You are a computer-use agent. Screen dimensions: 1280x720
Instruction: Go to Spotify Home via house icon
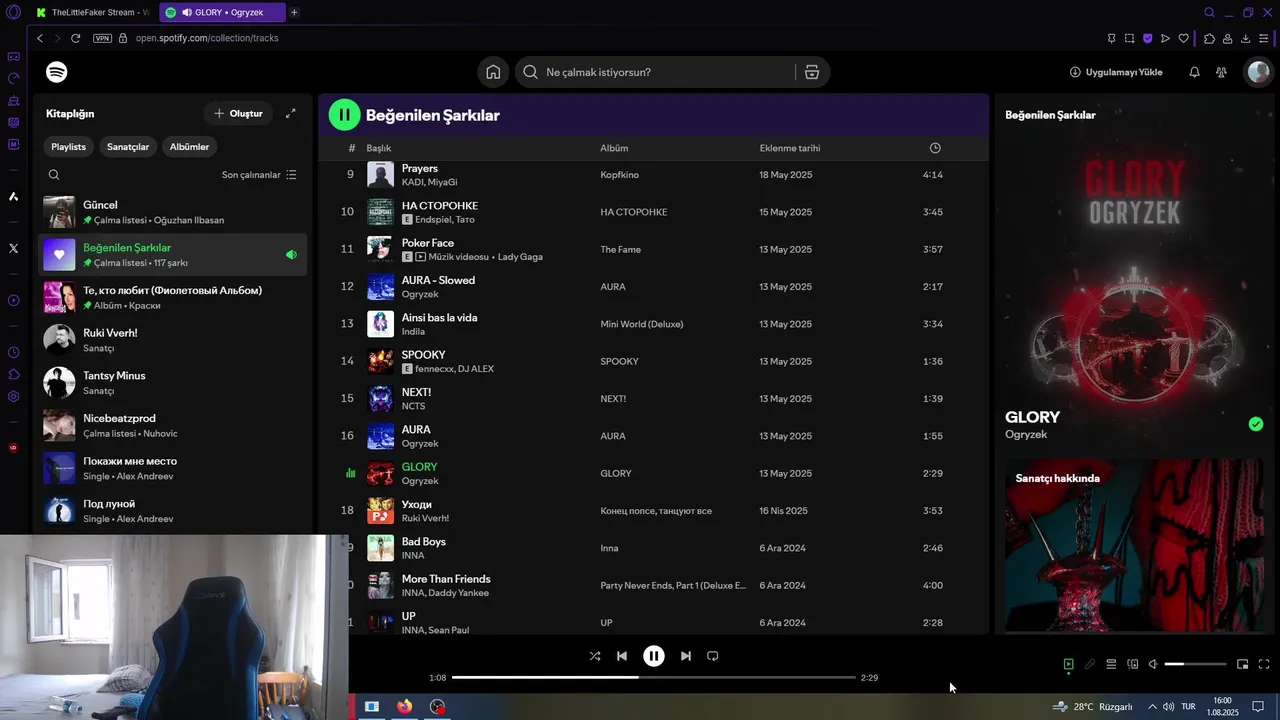coord(493,72)
